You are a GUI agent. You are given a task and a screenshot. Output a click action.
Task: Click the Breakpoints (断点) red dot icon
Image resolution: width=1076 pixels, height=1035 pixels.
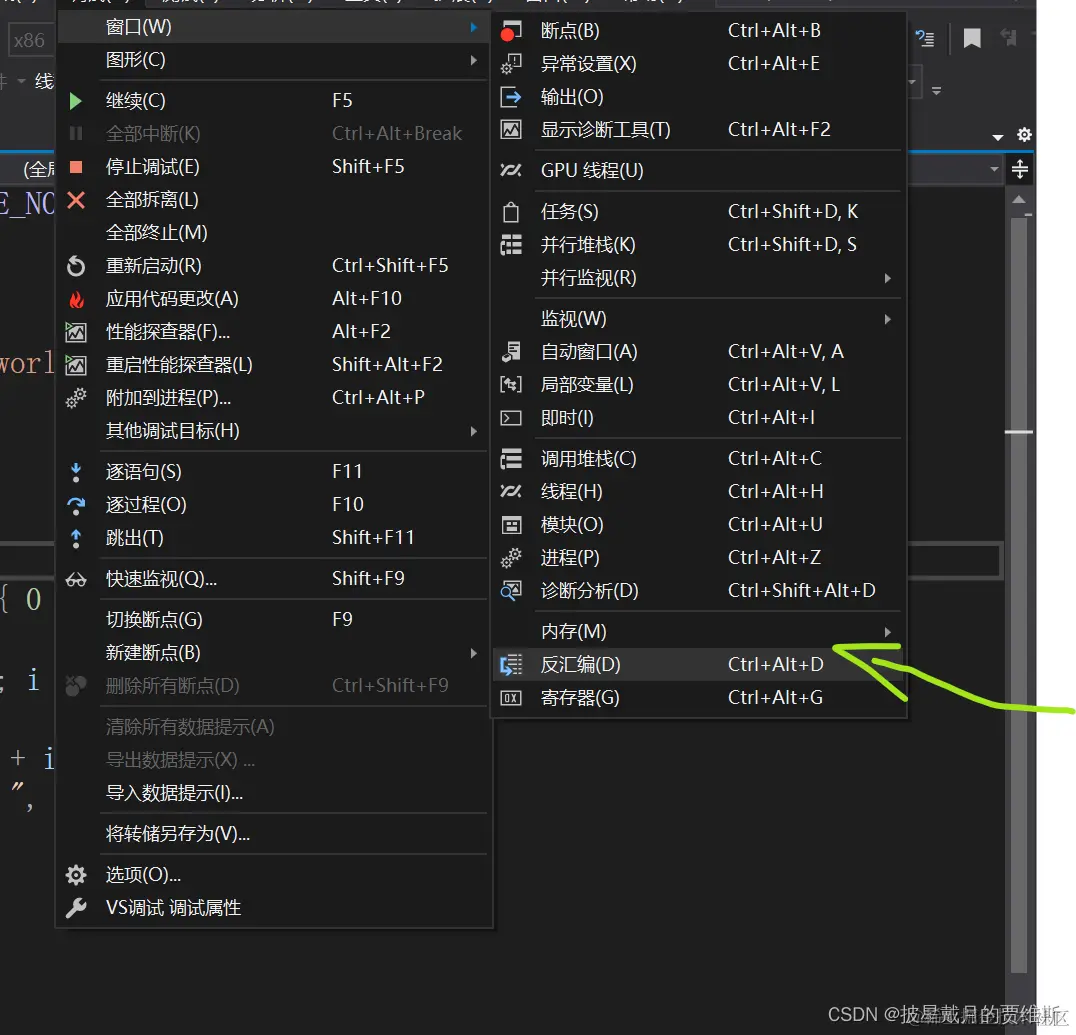pyautogui.click(x=511, y=31)
